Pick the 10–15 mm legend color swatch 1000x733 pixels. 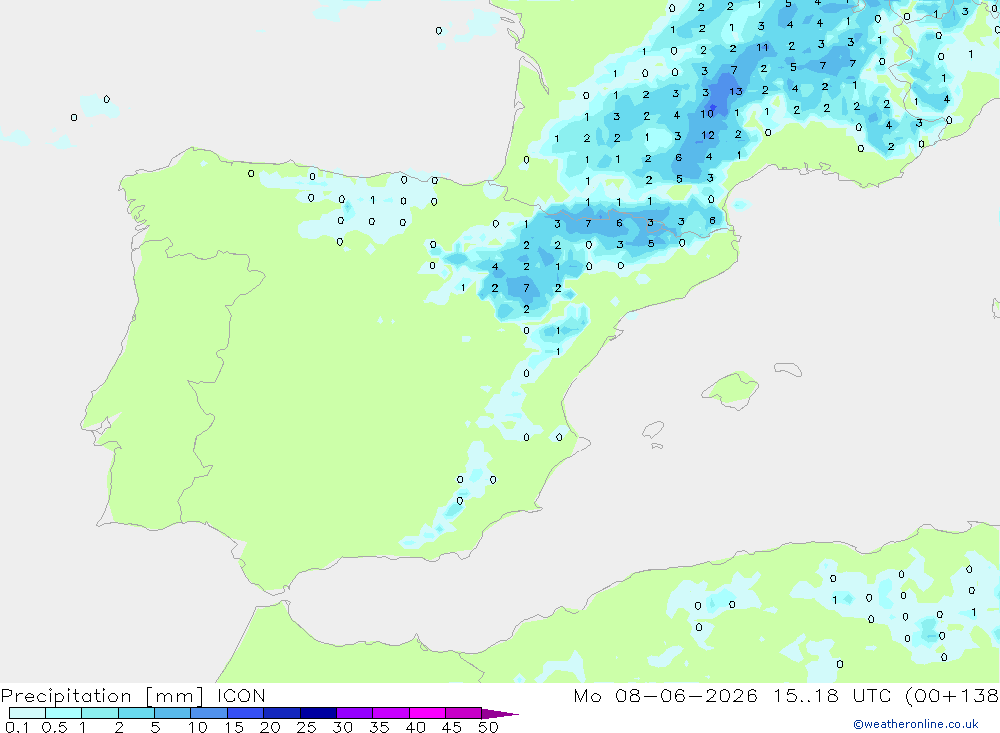click(x=209, y=713)
